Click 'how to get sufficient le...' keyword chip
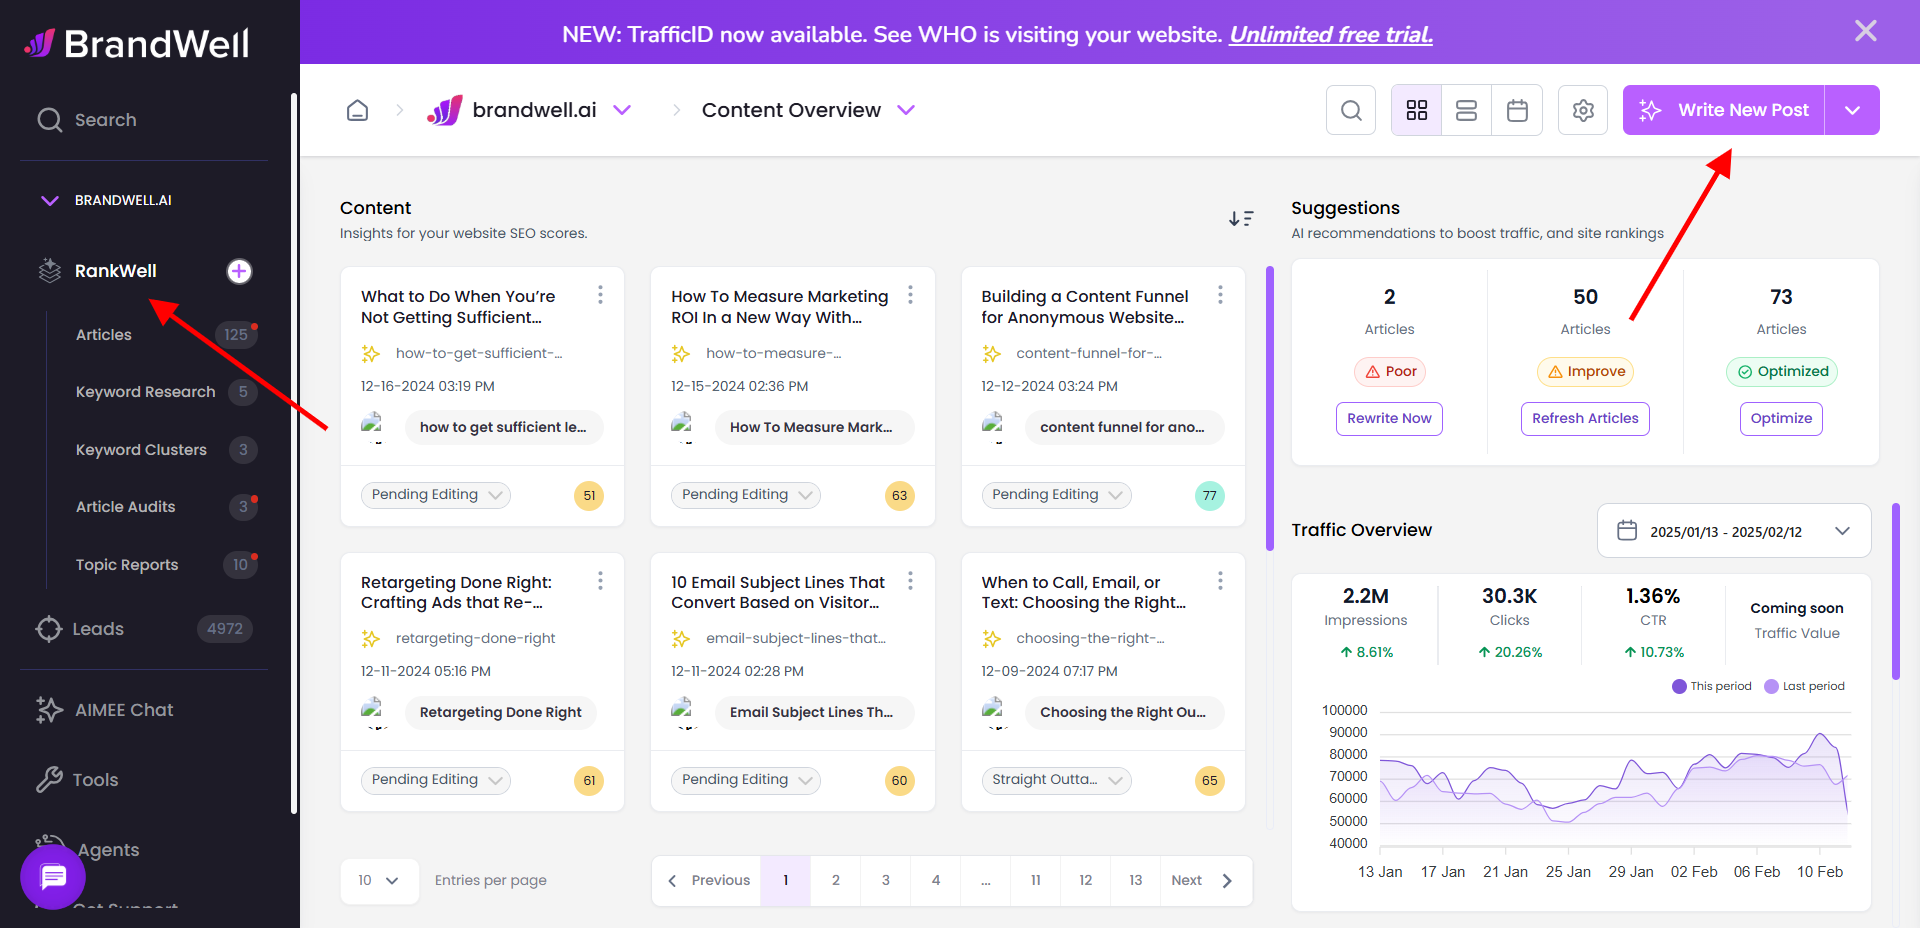1920x928 pixels. coord(504,427)
